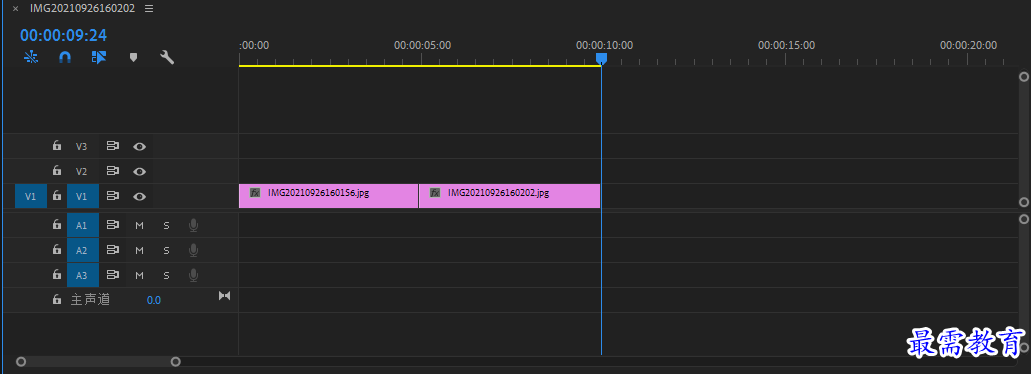Image resolution: width=1031 pixels, height=374 pixels.
Task: Click the playhead timecode 00:00:09:24
Action: pos(63,35)
